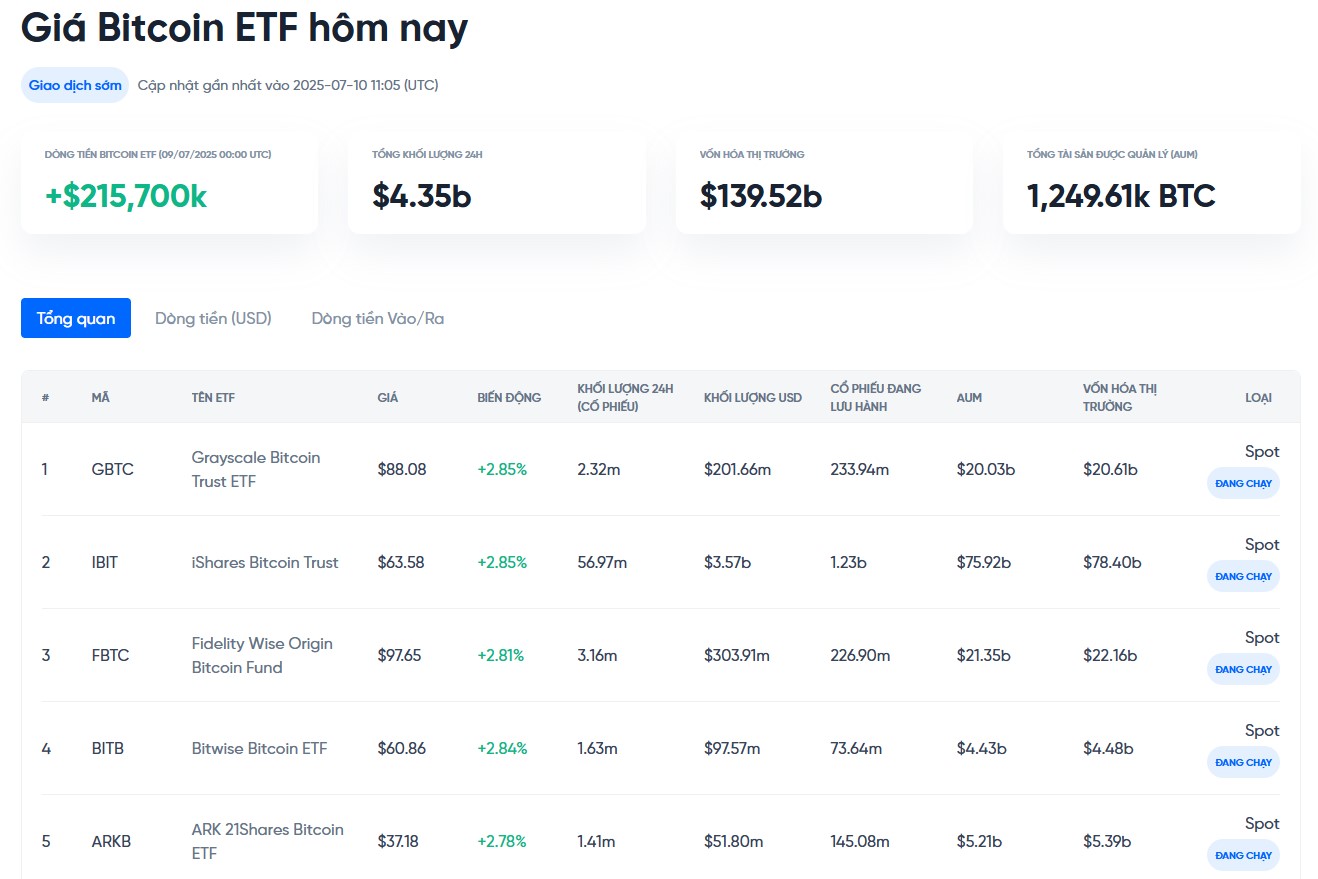Click BITB price $60.86
1318x879 pixels.
pos(402,748)
